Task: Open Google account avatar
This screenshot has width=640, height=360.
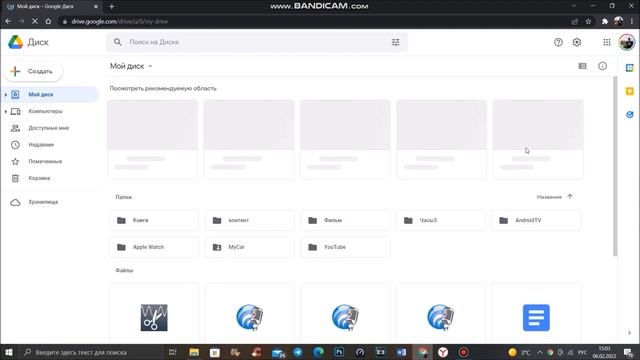Action: point(627,42)
